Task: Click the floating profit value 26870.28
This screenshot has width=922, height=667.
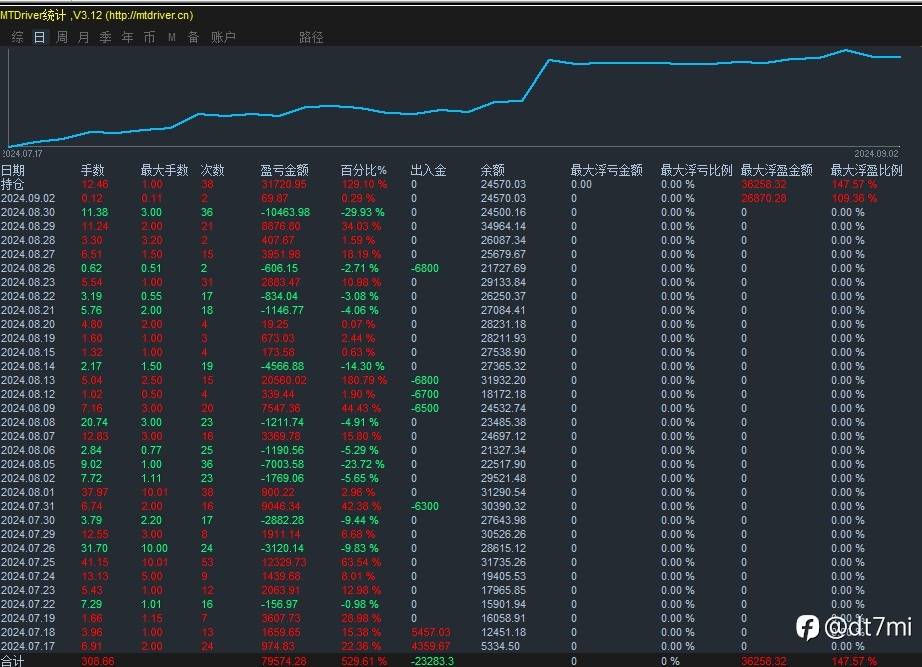Action: [764, 198]
